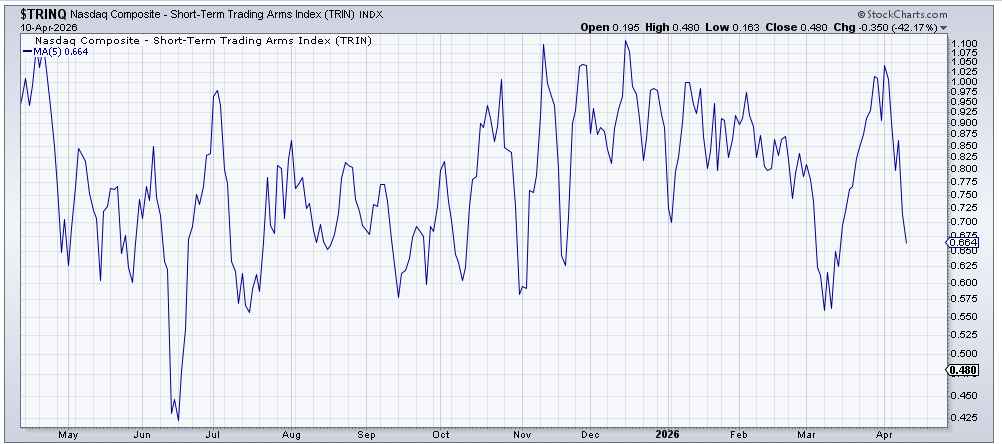Click the Nov label on time axis
Image resolution: width=1002 pixels, height=444 pixels.
520,435
